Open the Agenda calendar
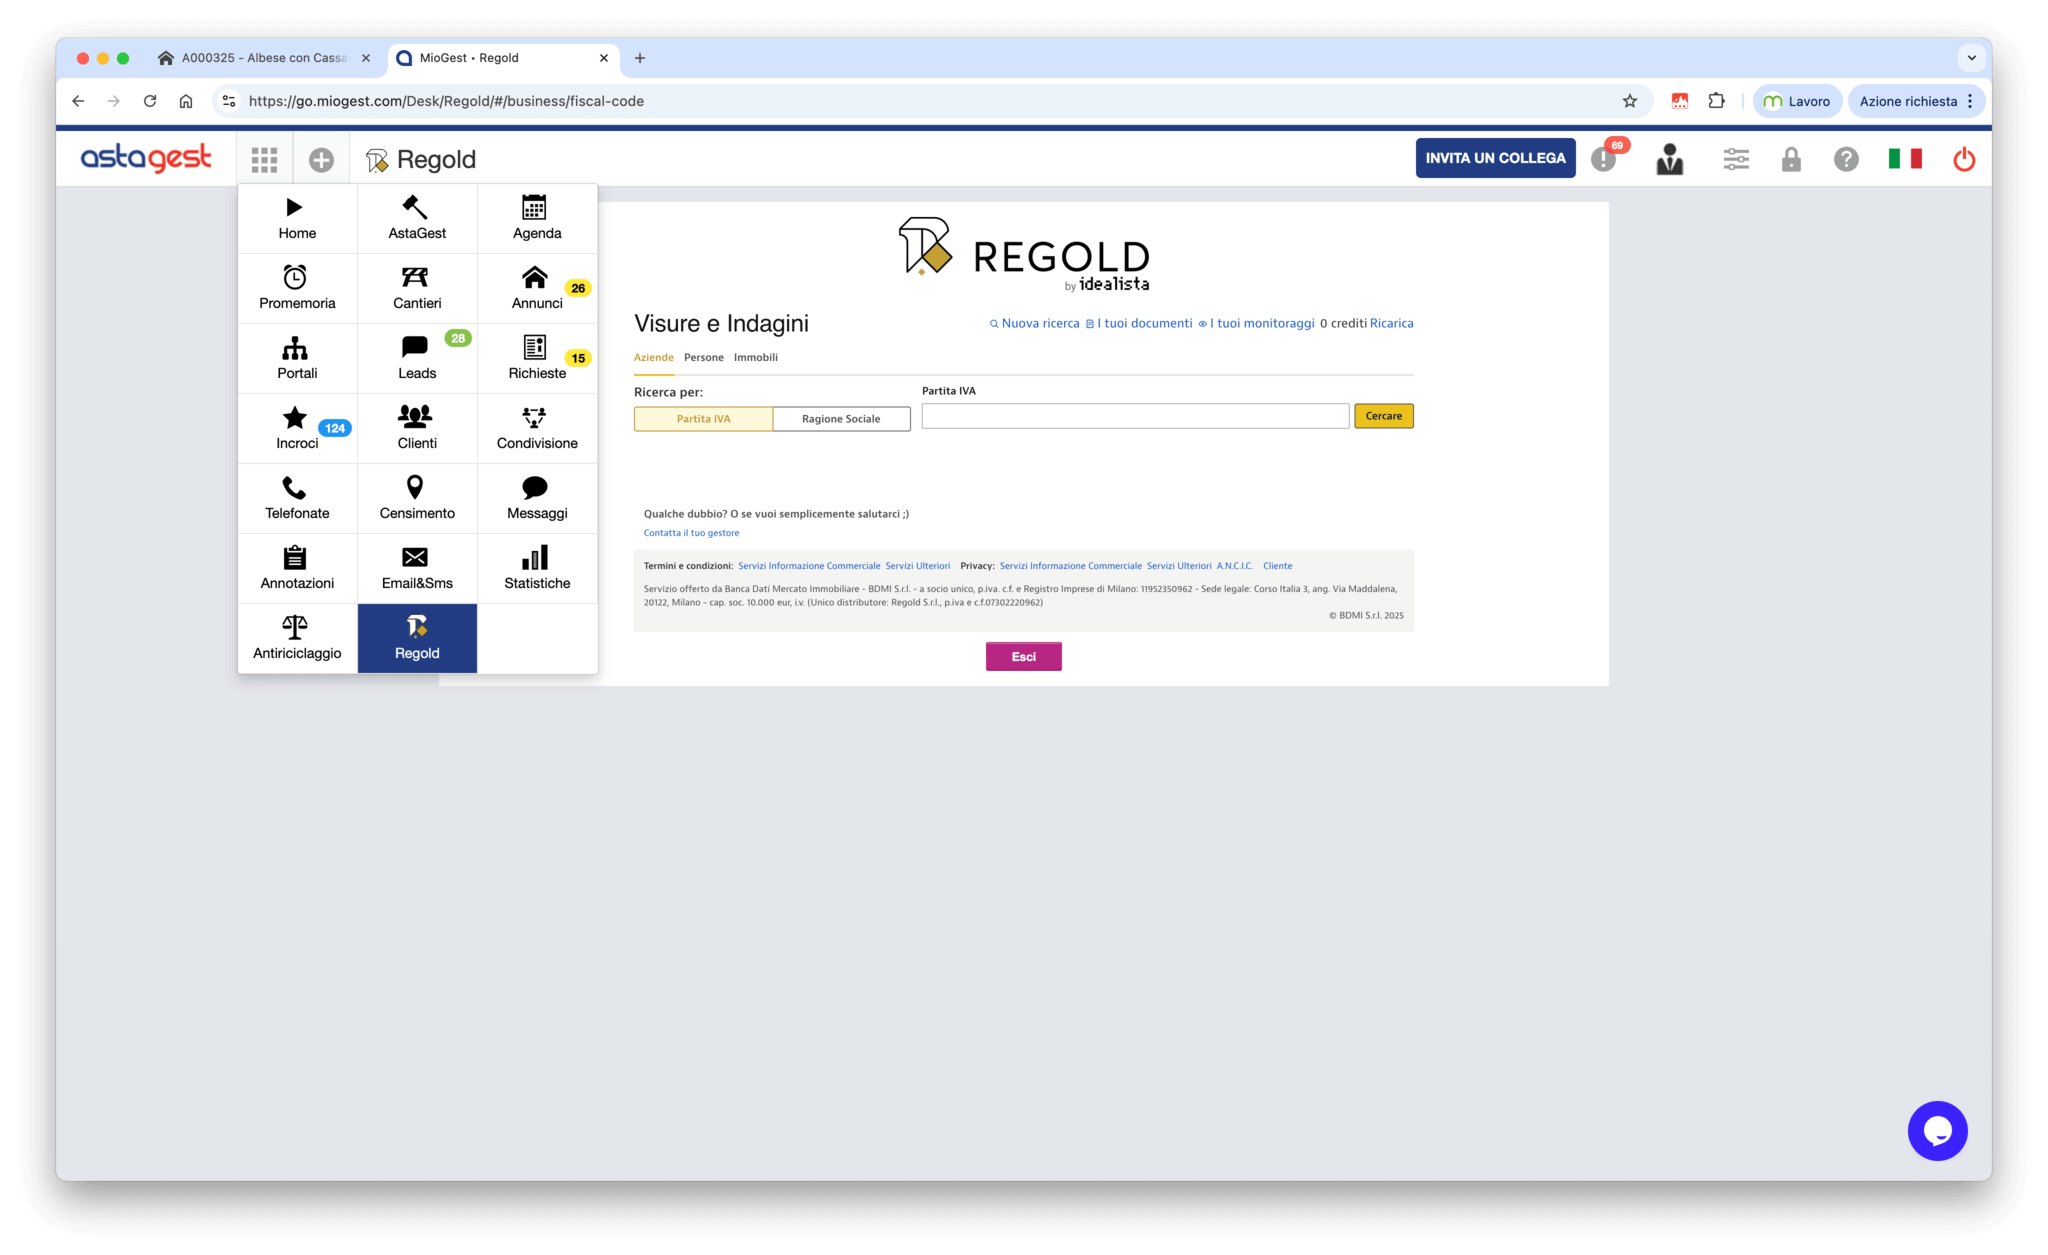This screenshot has width=2048, height=1255. (x=537, y=218)
